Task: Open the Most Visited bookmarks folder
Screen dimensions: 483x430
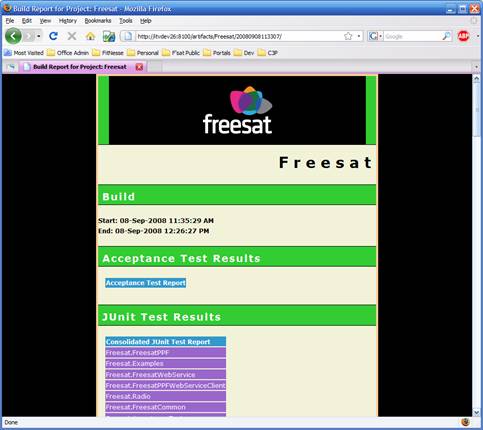Action: coord(24,53)
